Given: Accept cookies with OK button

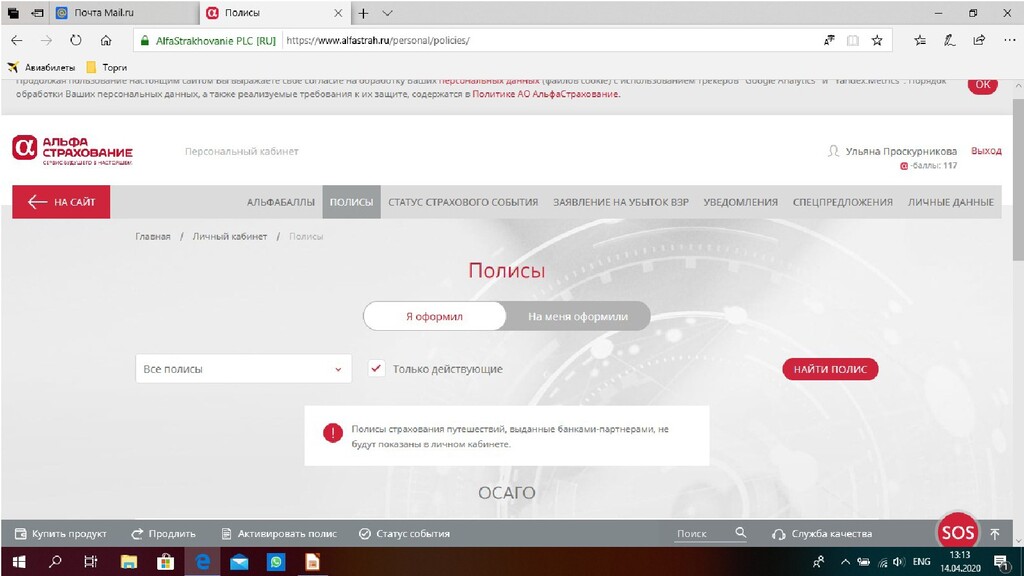Looking at the screenshot, I should [x=983, y=84].
